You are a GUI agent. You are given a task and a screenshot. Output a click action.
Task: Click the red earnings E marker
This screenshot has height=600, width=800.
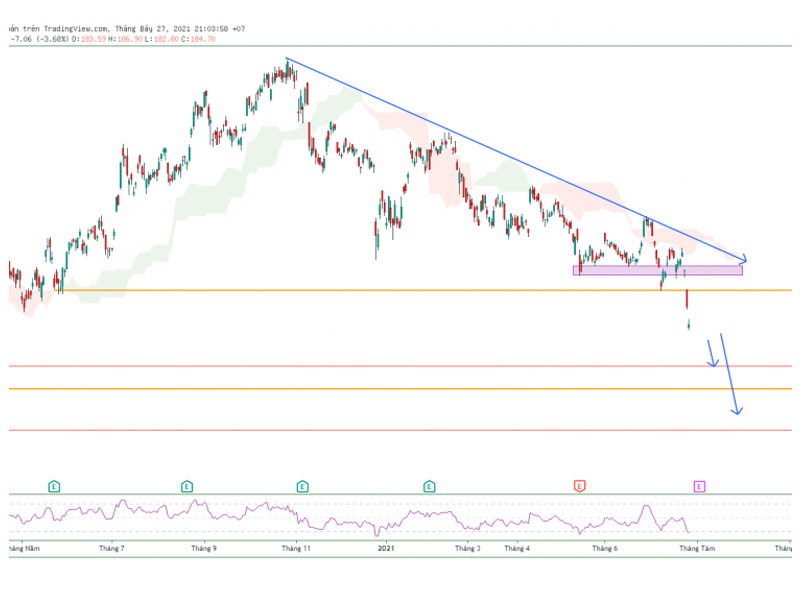tap(579, 486)
